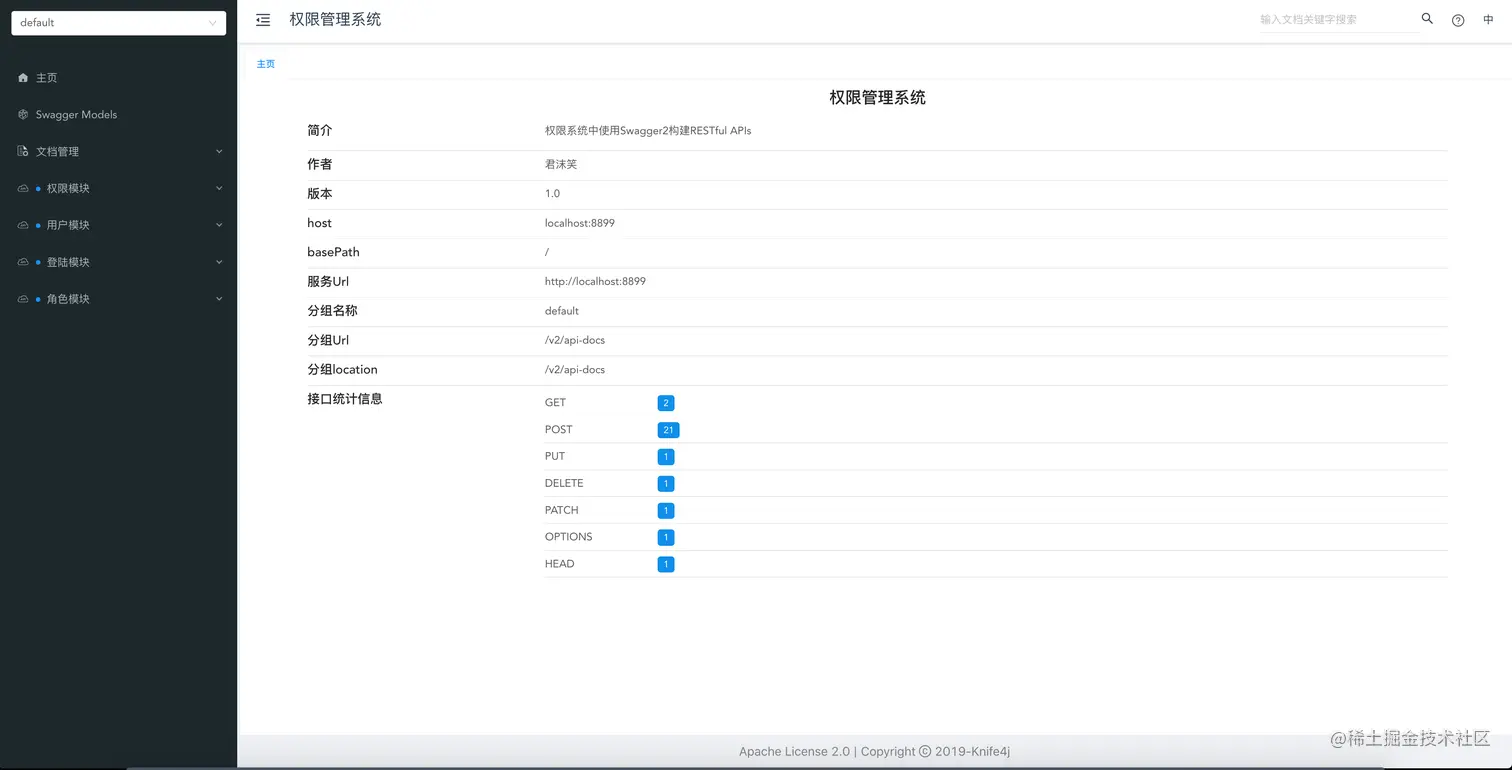Click the GET count badge 2

point(666,403)
